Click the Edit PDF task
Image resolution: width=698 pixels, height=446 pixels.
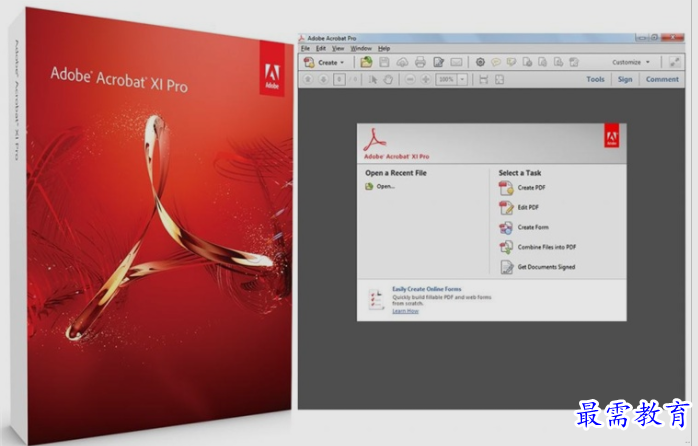coord(519,207)
